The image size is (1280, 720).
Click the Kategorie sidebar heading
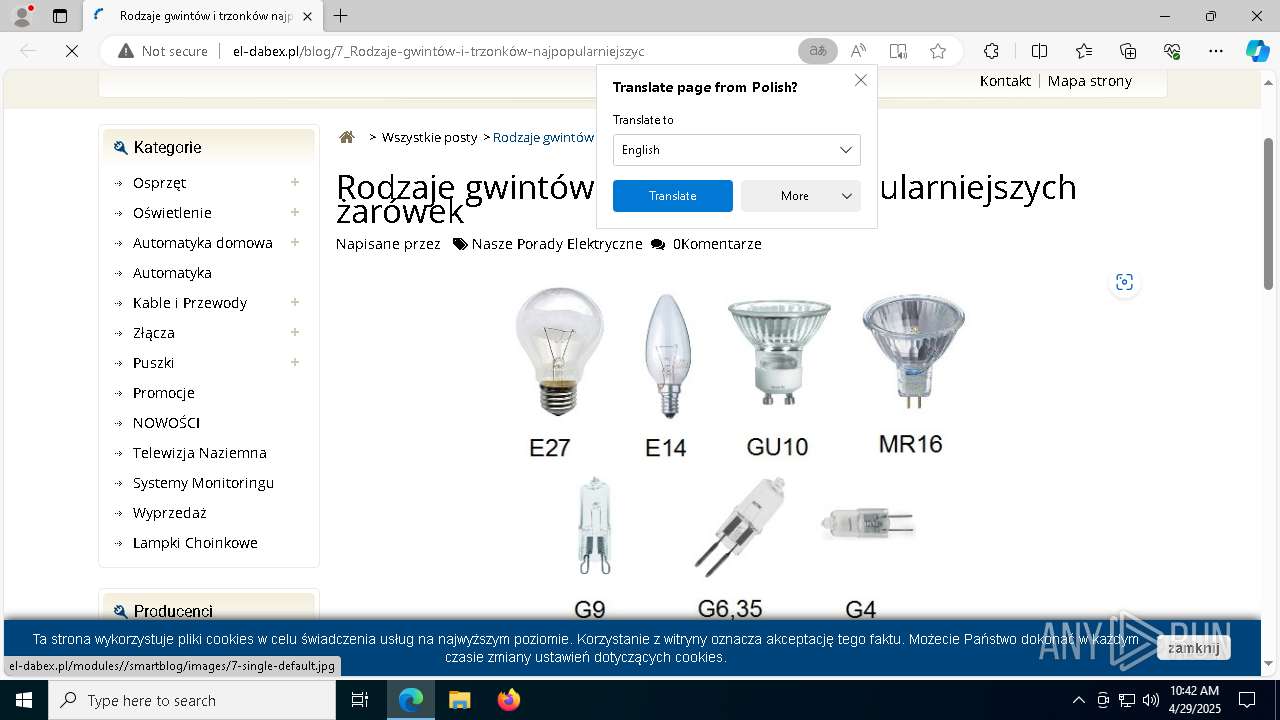(167, 147)
